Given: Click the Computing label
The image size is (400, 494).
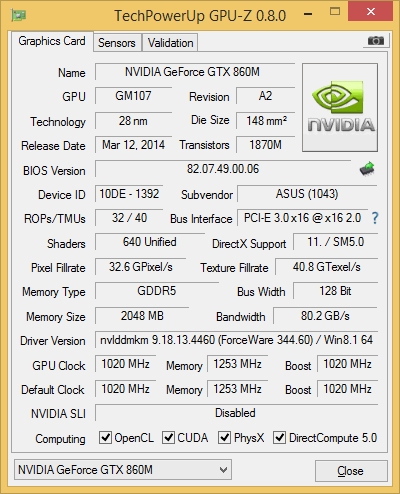Looking at the screenshot, I should (60, 439).
